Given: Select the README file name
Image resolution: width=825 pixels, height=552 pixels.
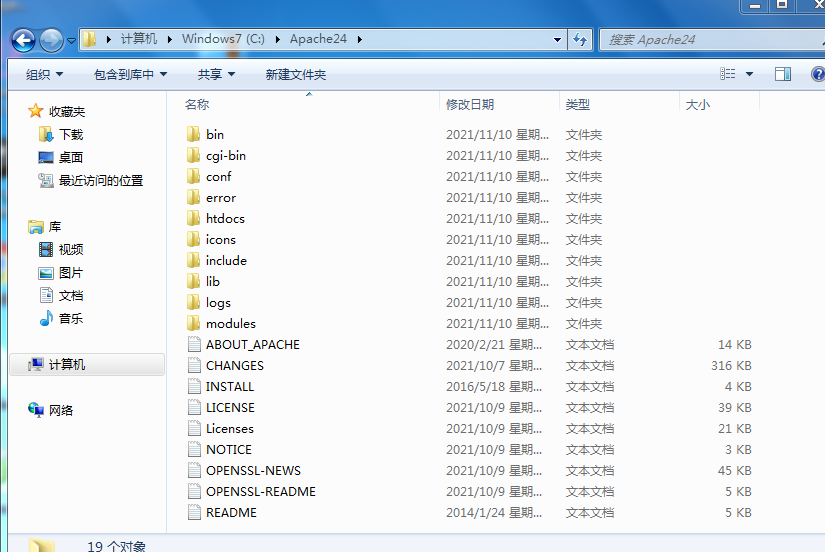Looking at the screenshot, I should click(232, 513).
